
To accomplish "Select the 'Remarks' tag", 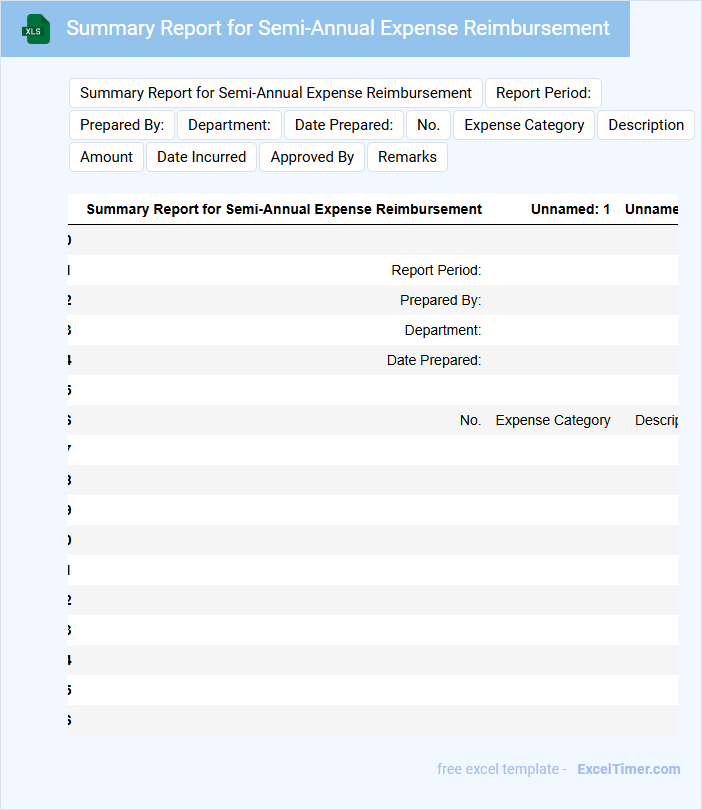I will (407, 157).
